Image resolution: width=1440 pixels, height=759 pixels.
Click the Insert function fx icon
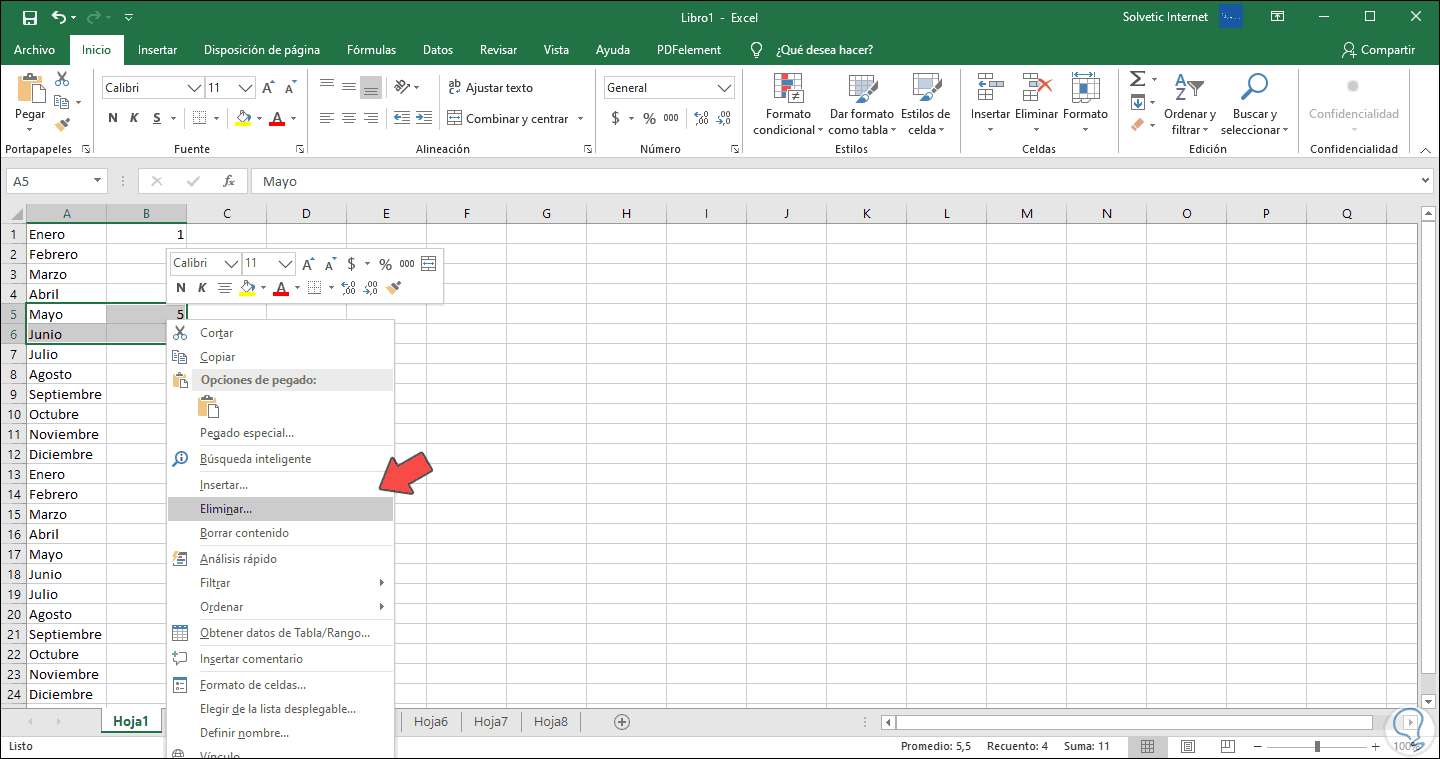pyautogui.click(x=229, y=181)
